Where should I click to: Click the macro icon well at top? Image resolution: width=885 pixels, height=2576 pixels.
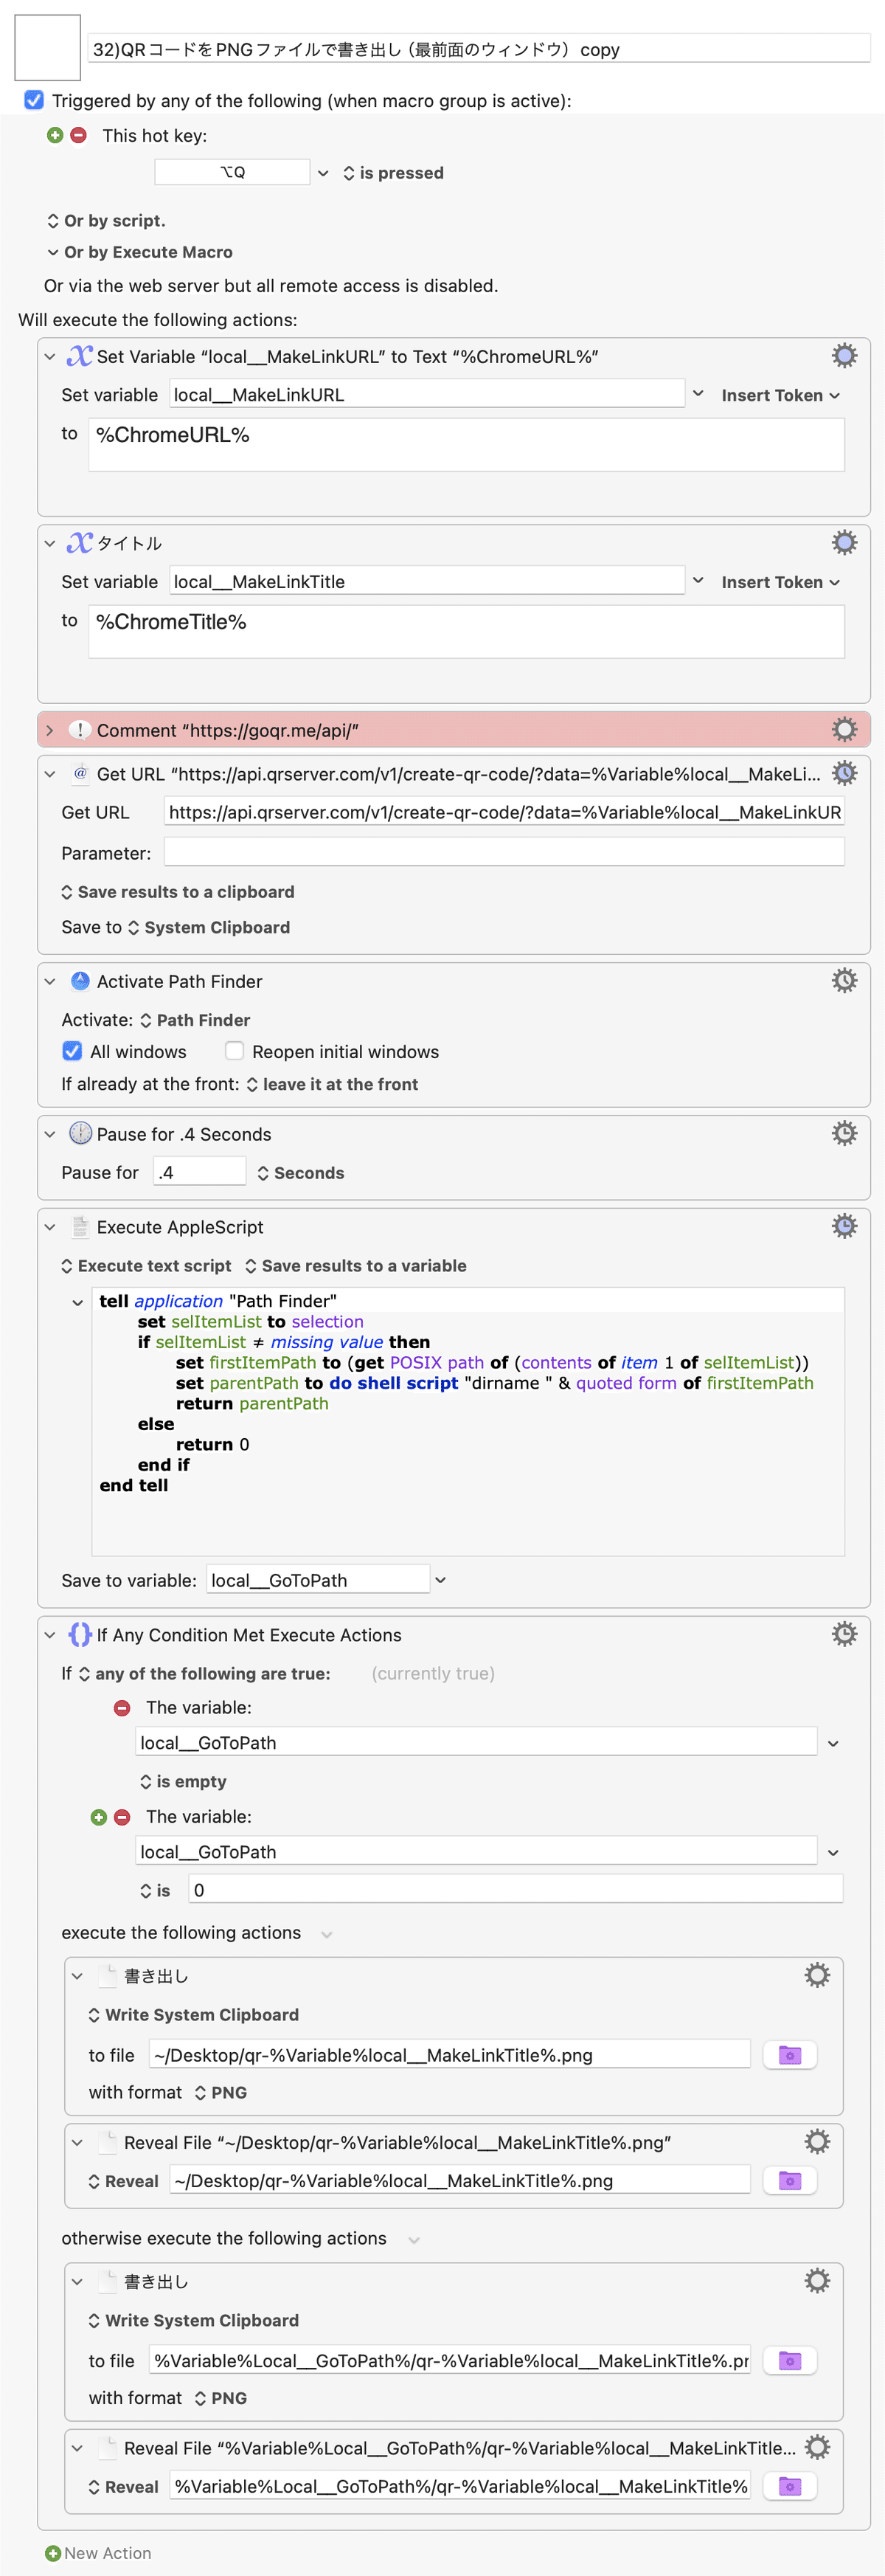coord(47,47)
